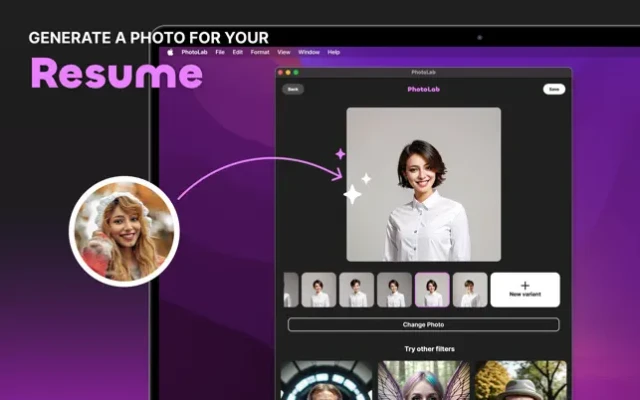Open the Window menu

click(309, 51)
